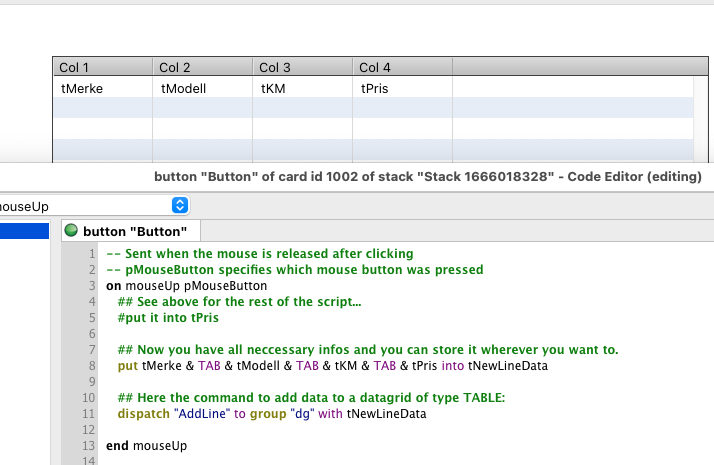
Task: Click the Col 3 column header
Action: tap(302, 67)
